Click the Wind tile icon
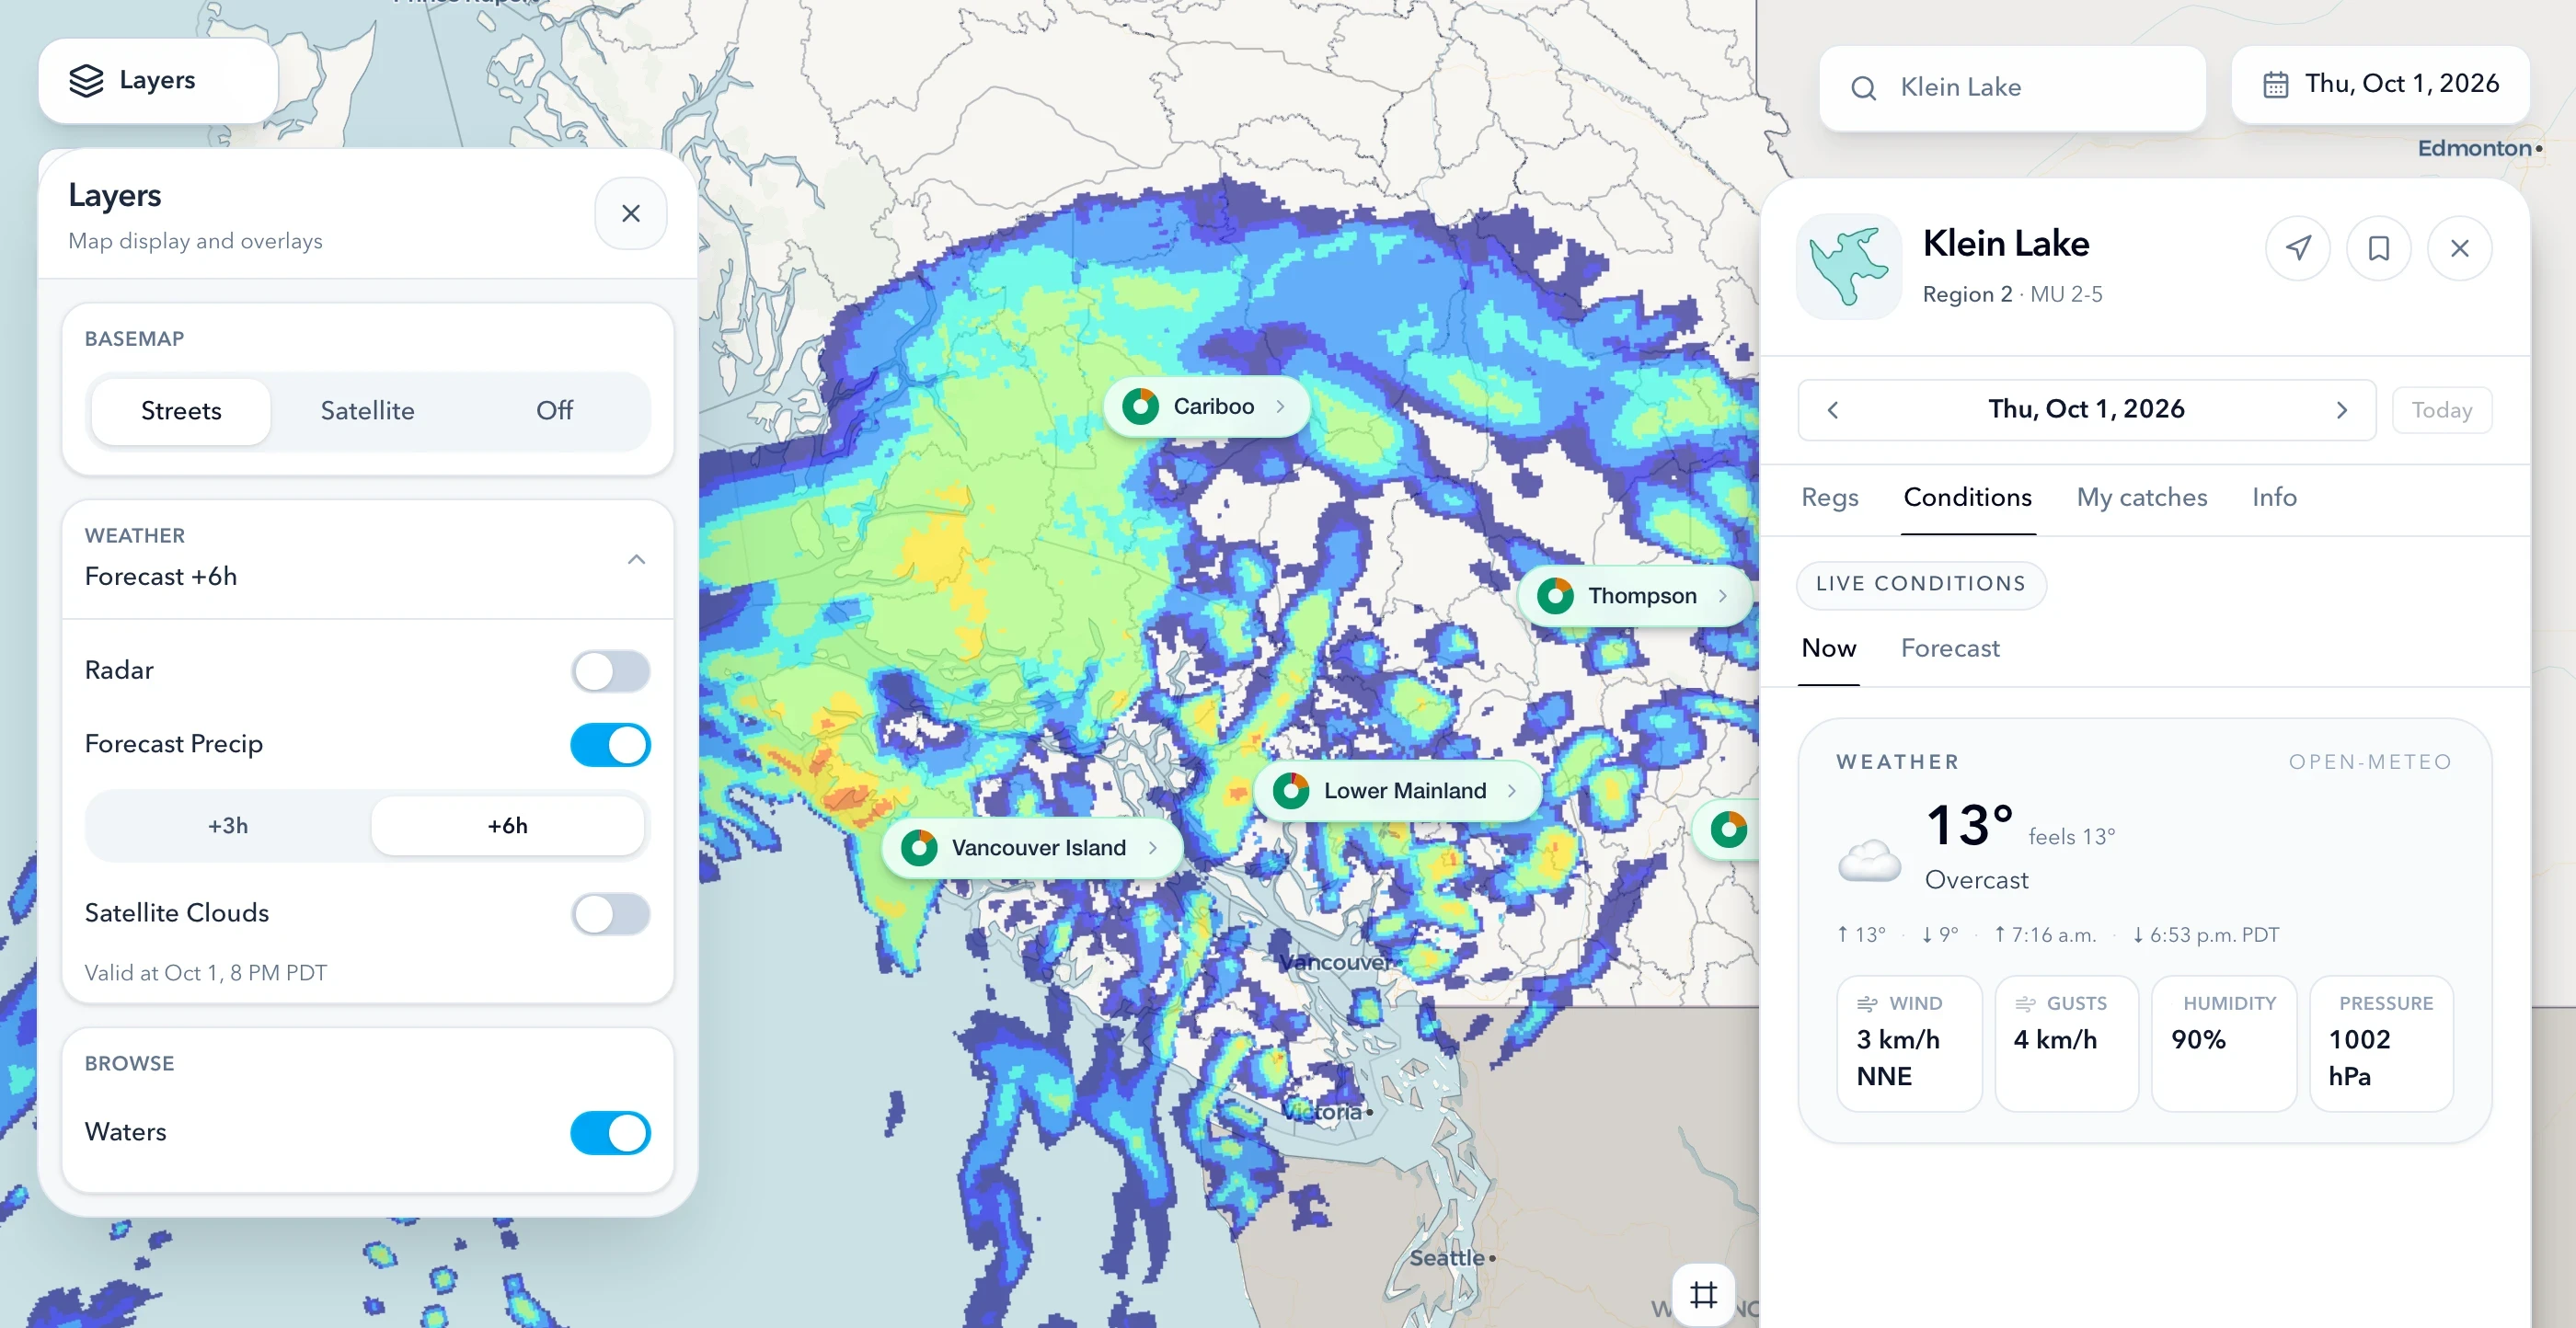 [x=1866, y=1004]
